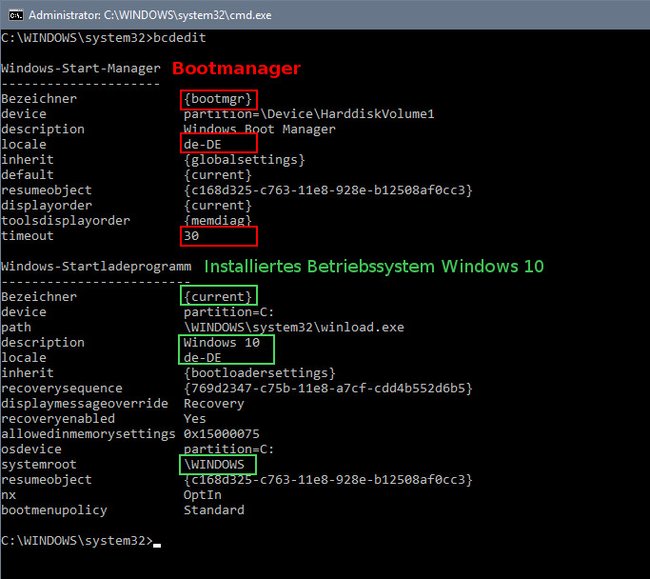650x579 pixels.
Task: Click the 'timeout' property label
Action: pyautogui.click(x=27, y=236)
